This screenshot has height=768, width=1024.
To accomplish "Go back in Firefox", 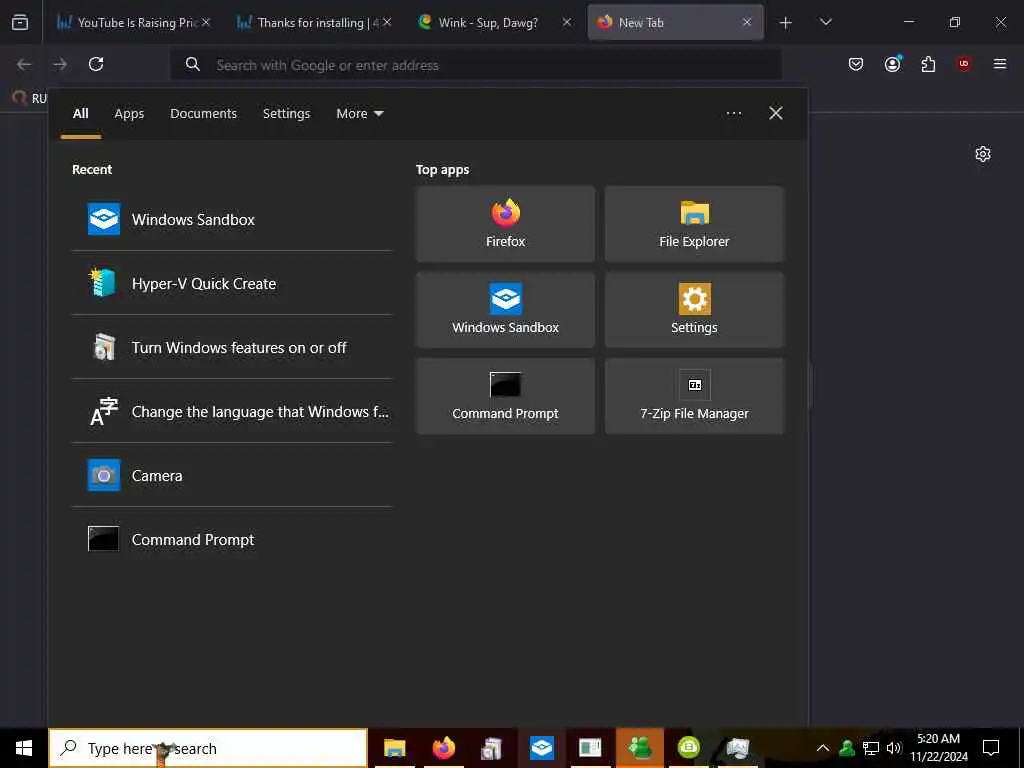I will 24,64.
